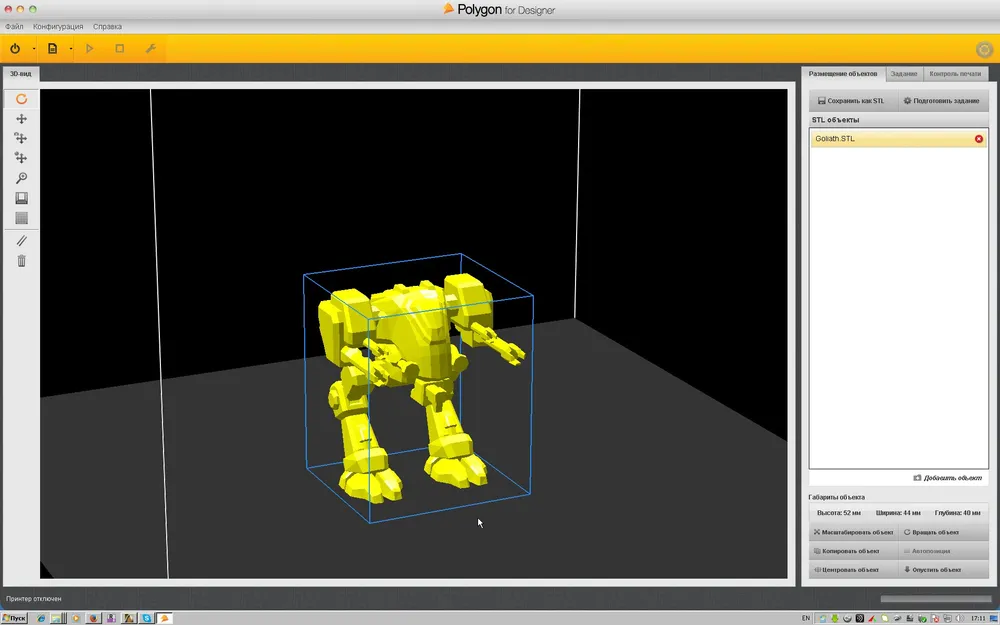Remove Goliath.STL with red X
The image size is (1000, 625).
click(979, 139)
